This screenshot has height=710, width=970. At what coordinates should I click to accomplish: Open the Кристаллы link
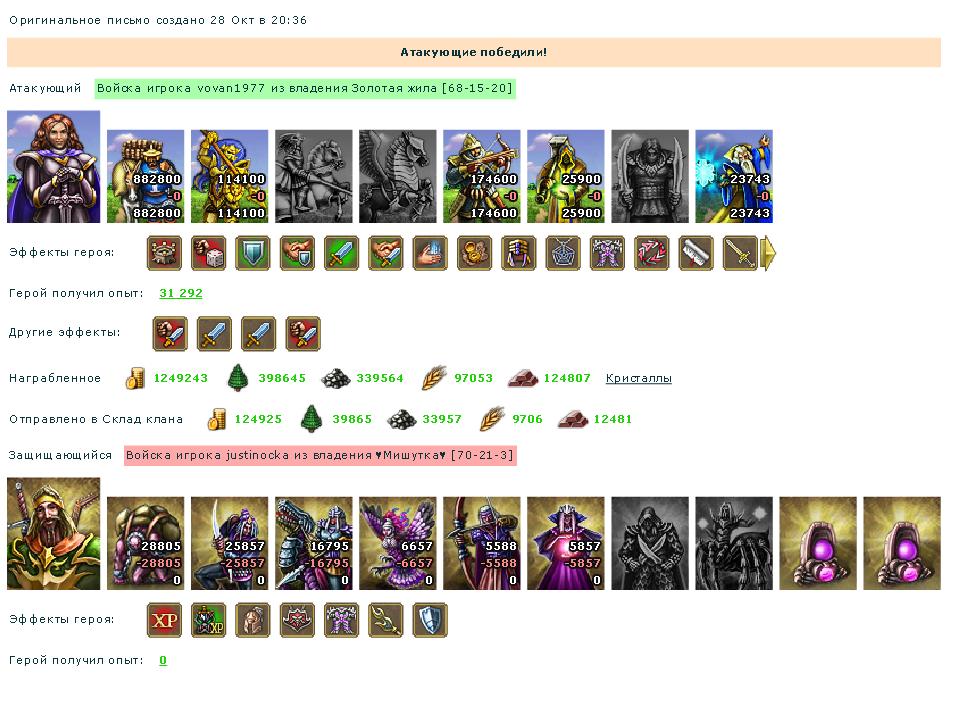(638, 378)
